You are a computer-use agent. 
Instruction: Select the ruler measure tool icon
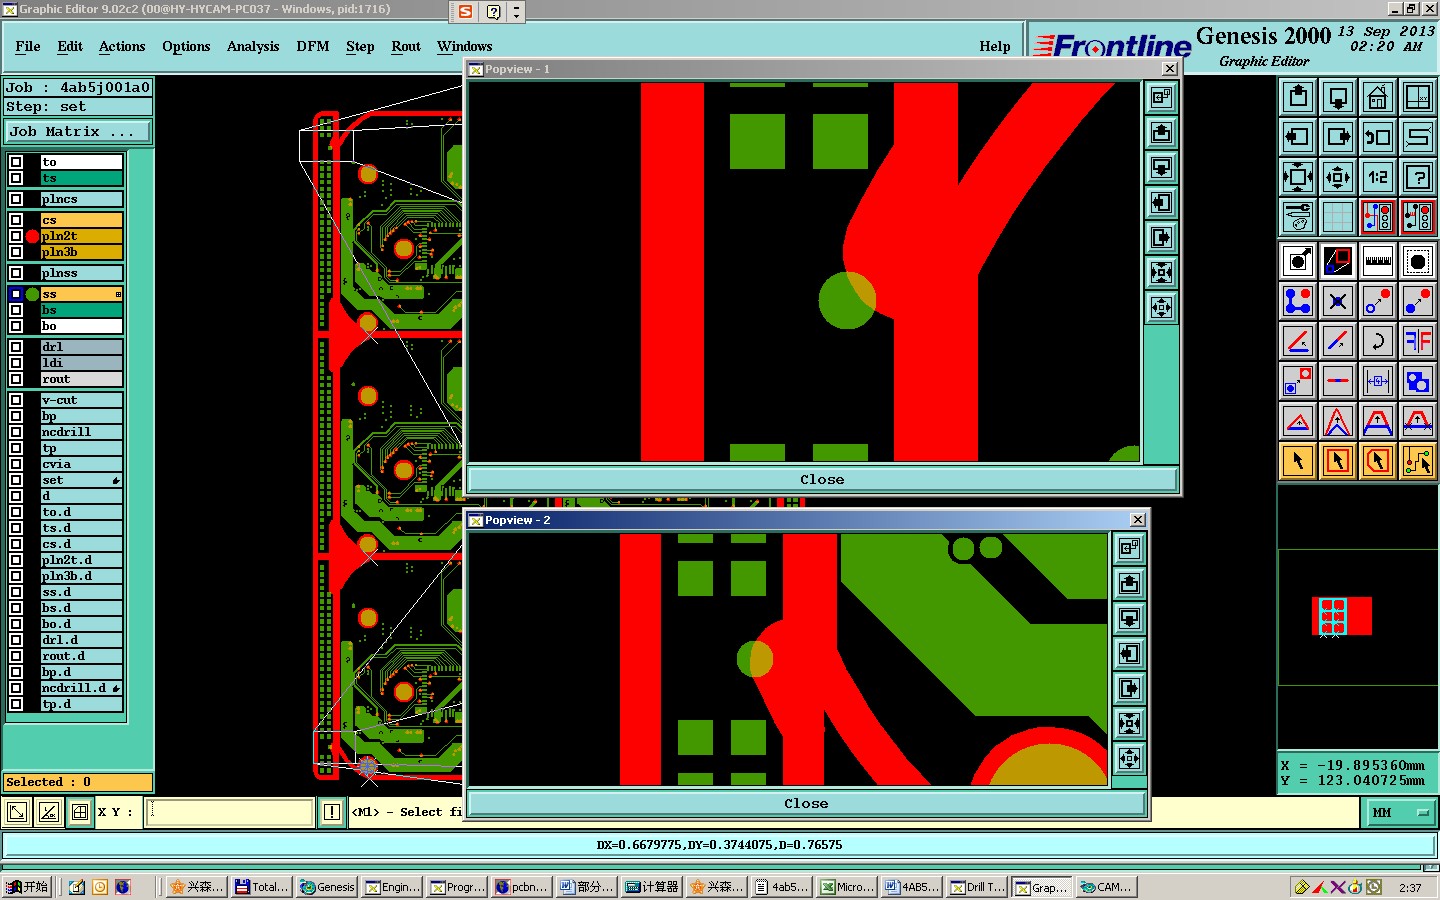[x=1378, y=262]
